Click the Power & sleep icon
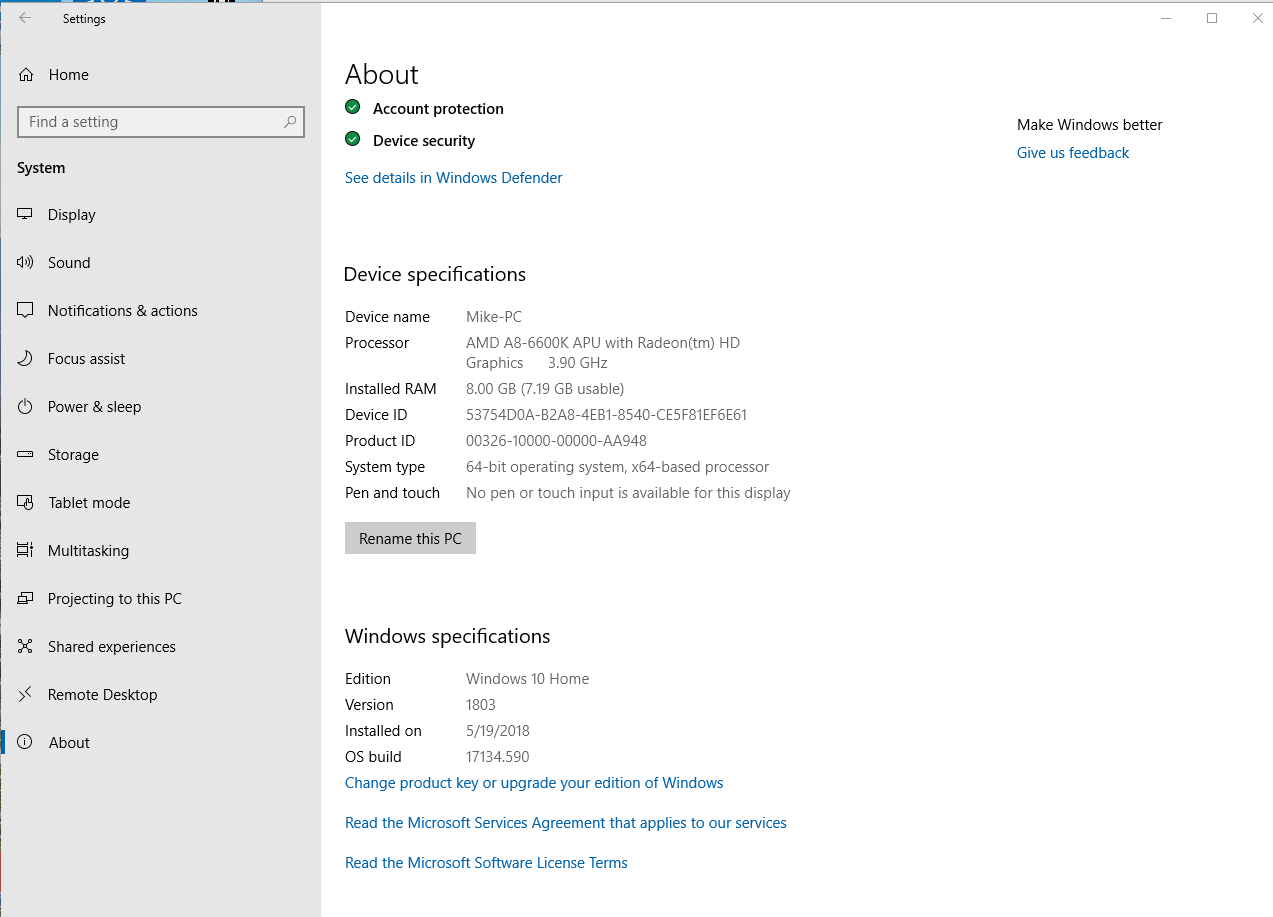The image size is (1273, 917). (26, 407)
